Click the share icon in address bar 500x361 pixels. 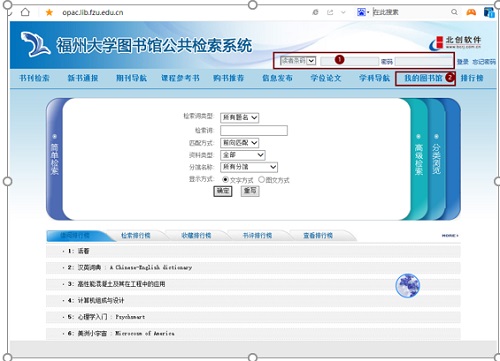(x=330, y=12)
